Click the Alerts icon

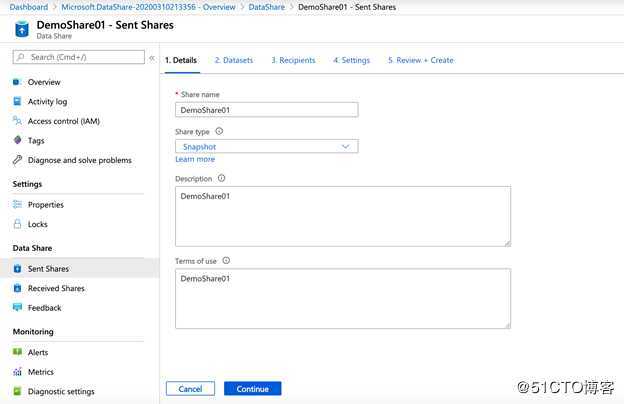pyautogui.click(x=17, y=352)
